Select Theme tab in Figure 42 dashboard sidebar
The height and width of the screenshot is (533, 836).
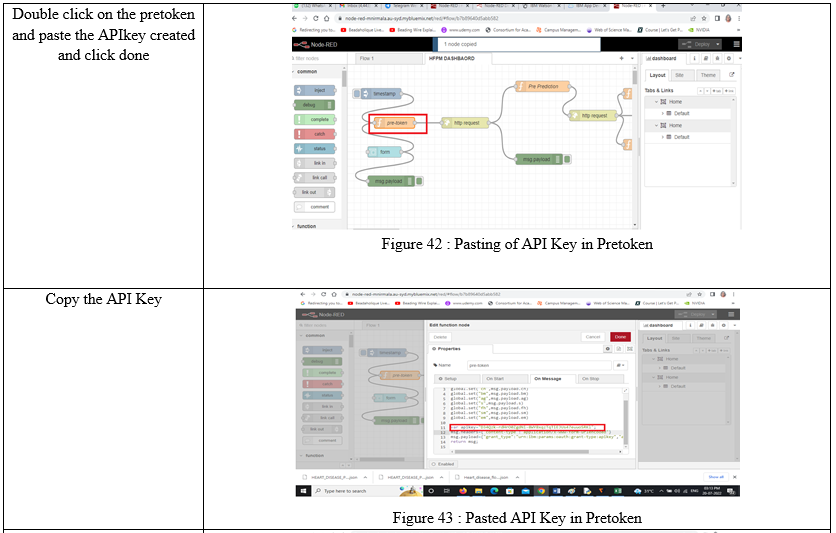(x=708, y=75)
